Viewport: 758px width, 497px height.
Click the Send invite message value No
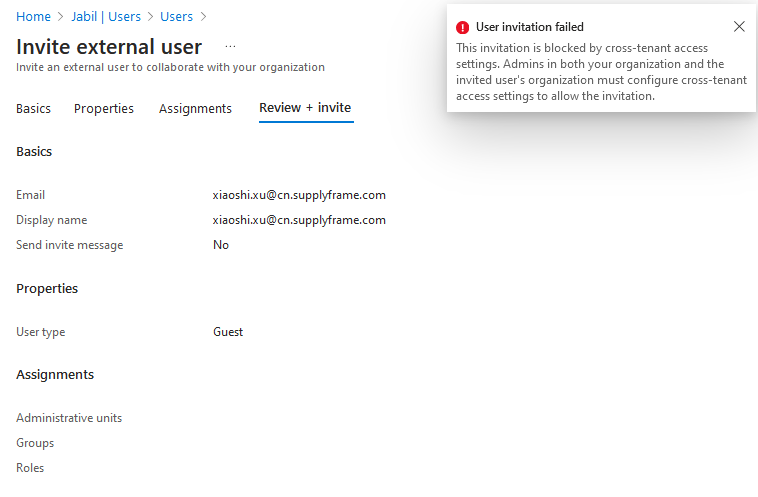tap(221, 245)
